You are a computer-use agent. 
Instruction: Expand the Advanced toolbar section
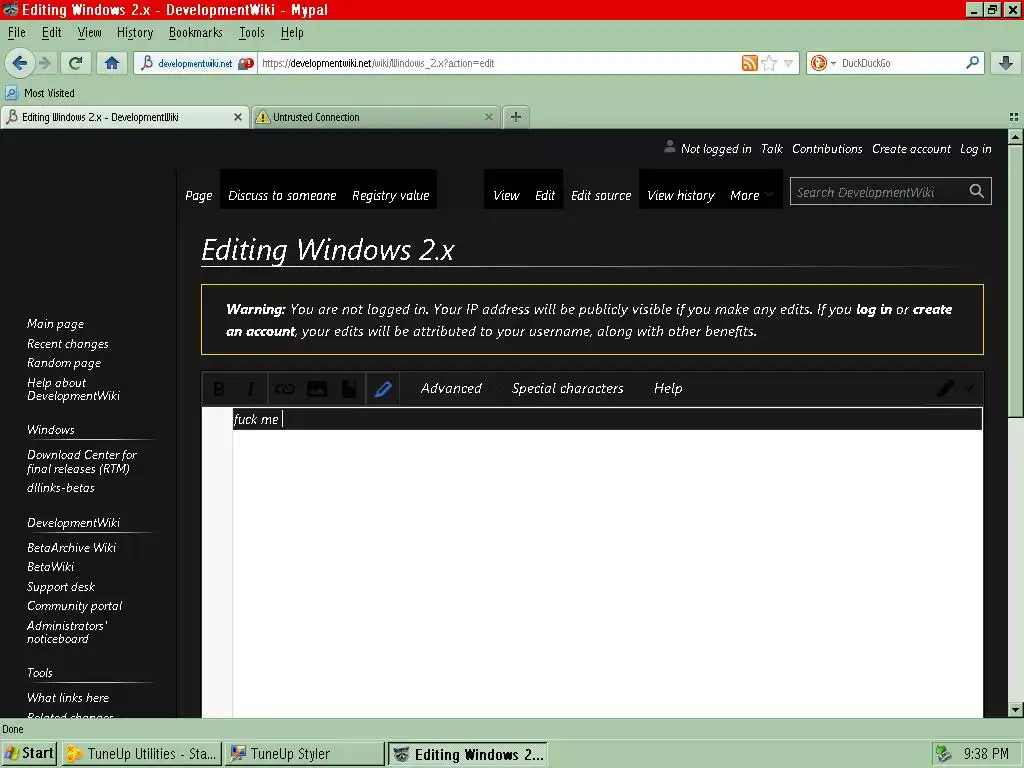coord(451,389)
